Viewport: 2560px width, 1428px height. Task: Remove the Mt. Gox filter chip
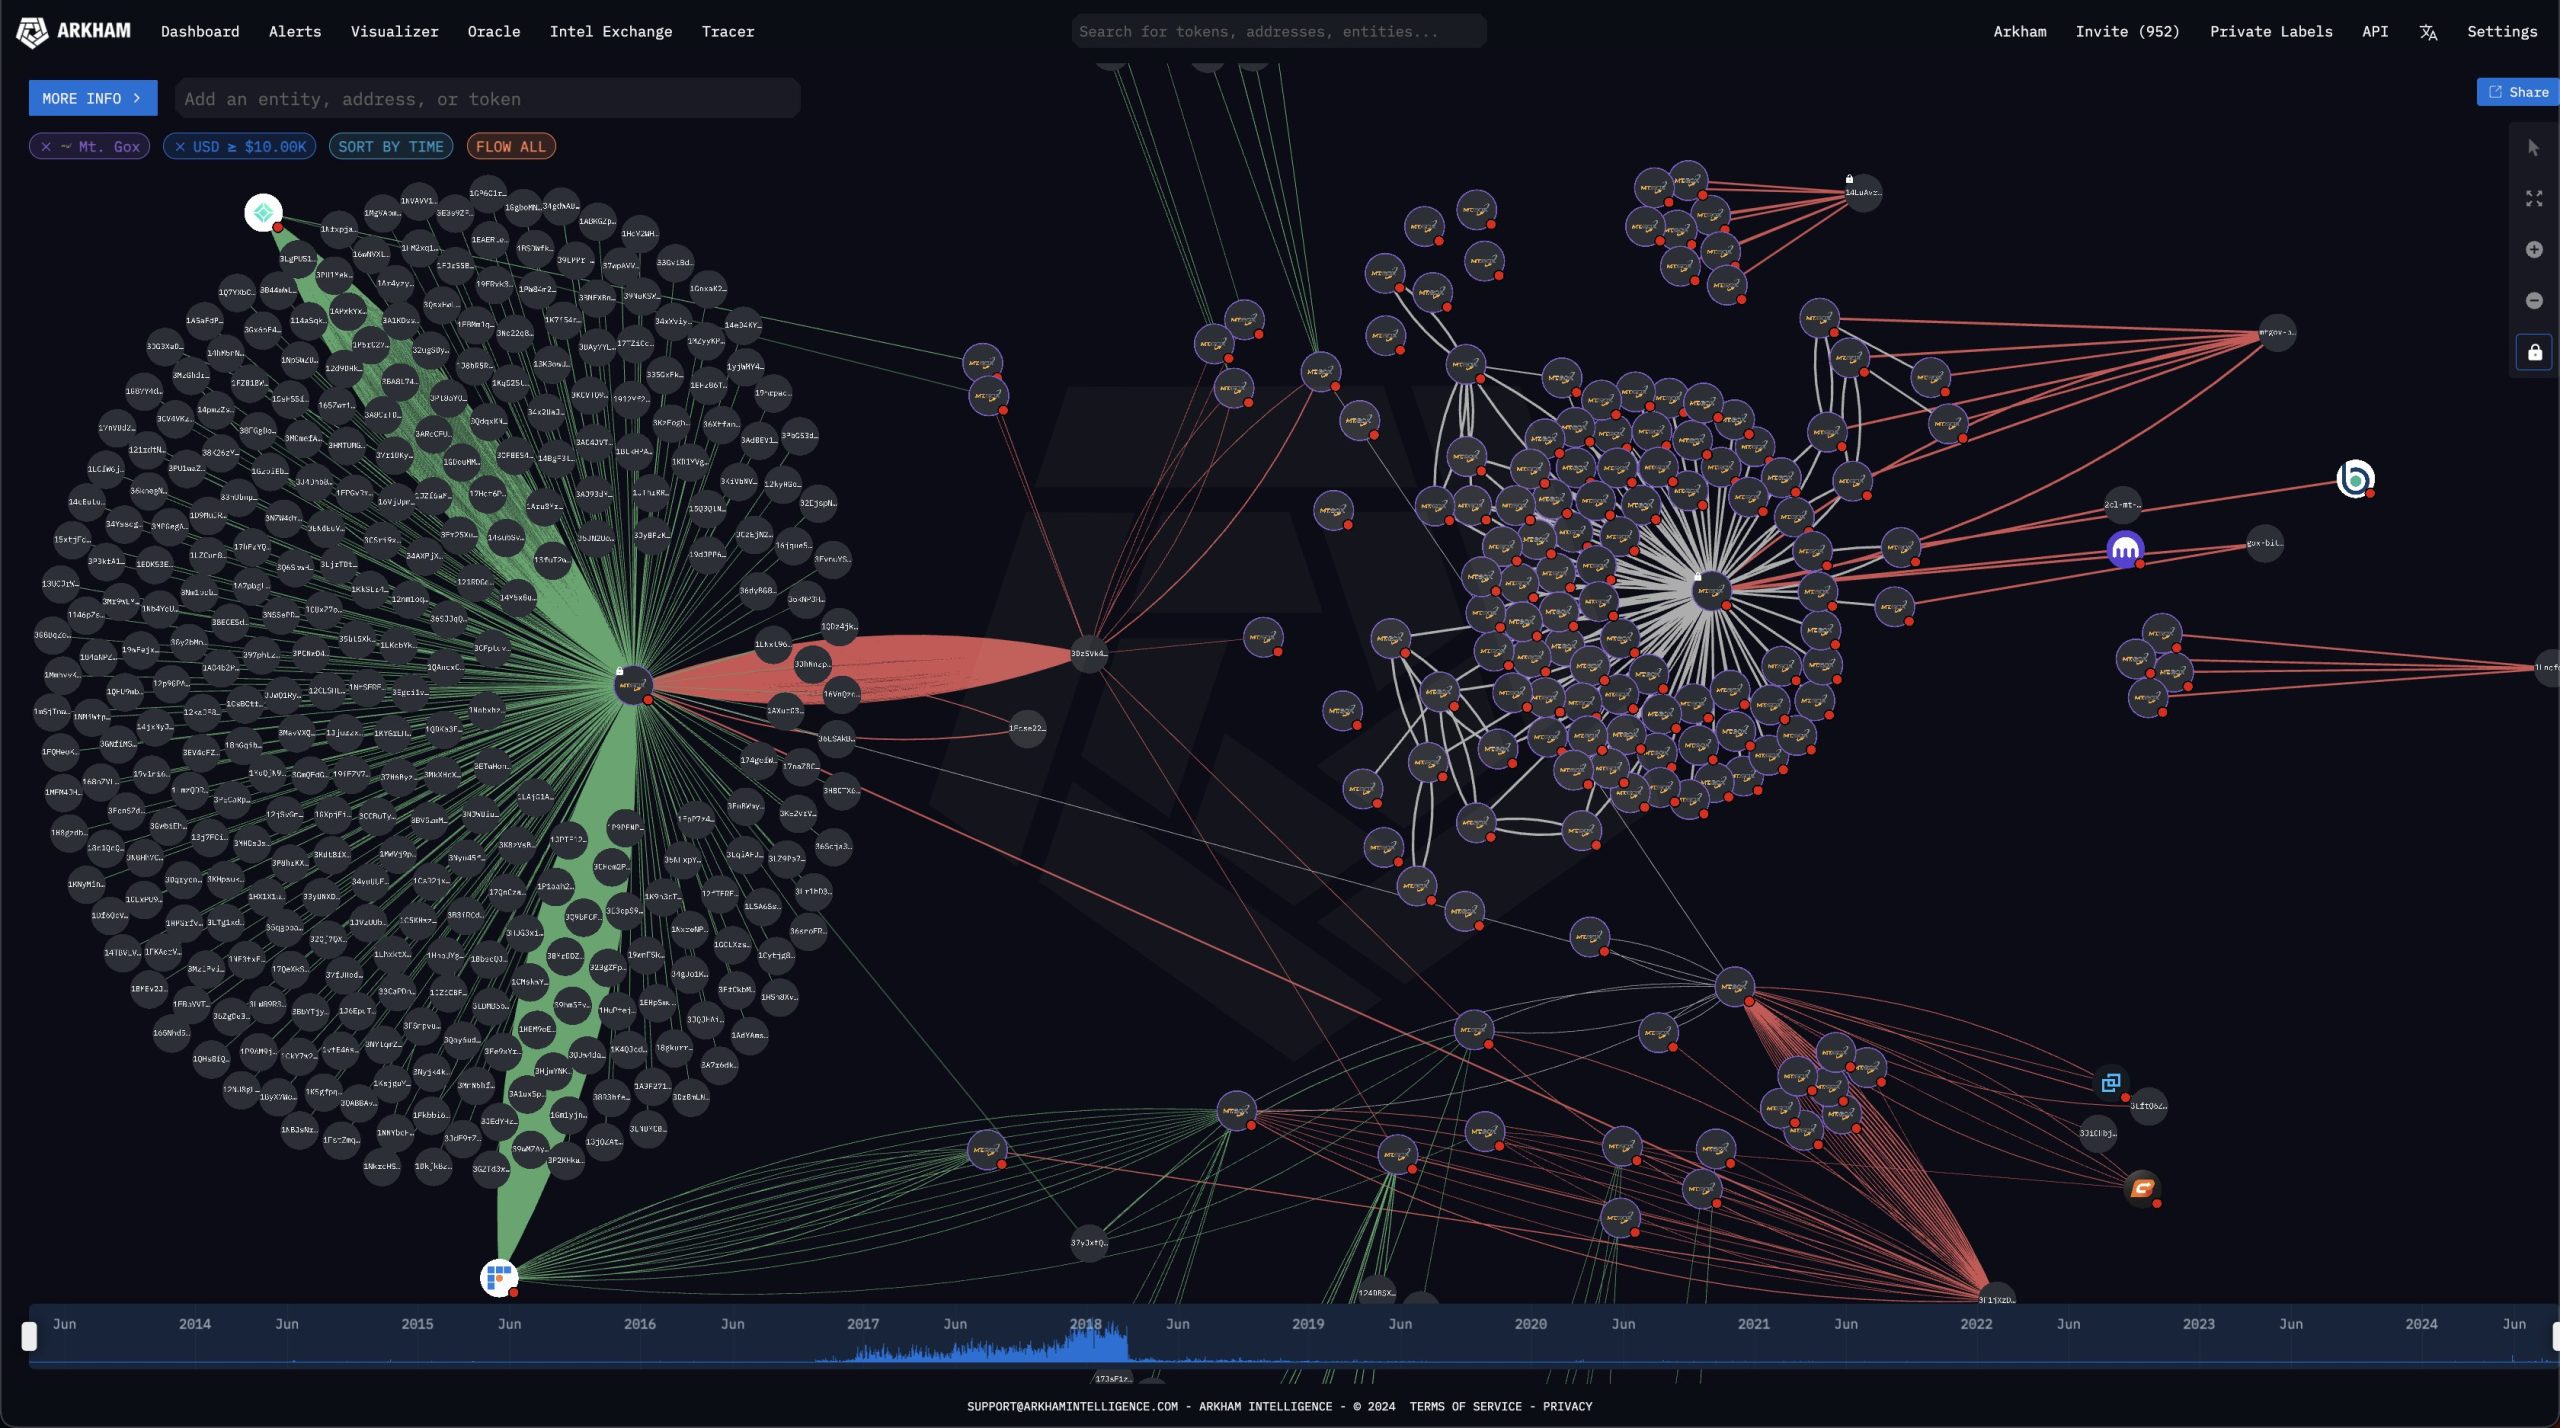[46, 147]
